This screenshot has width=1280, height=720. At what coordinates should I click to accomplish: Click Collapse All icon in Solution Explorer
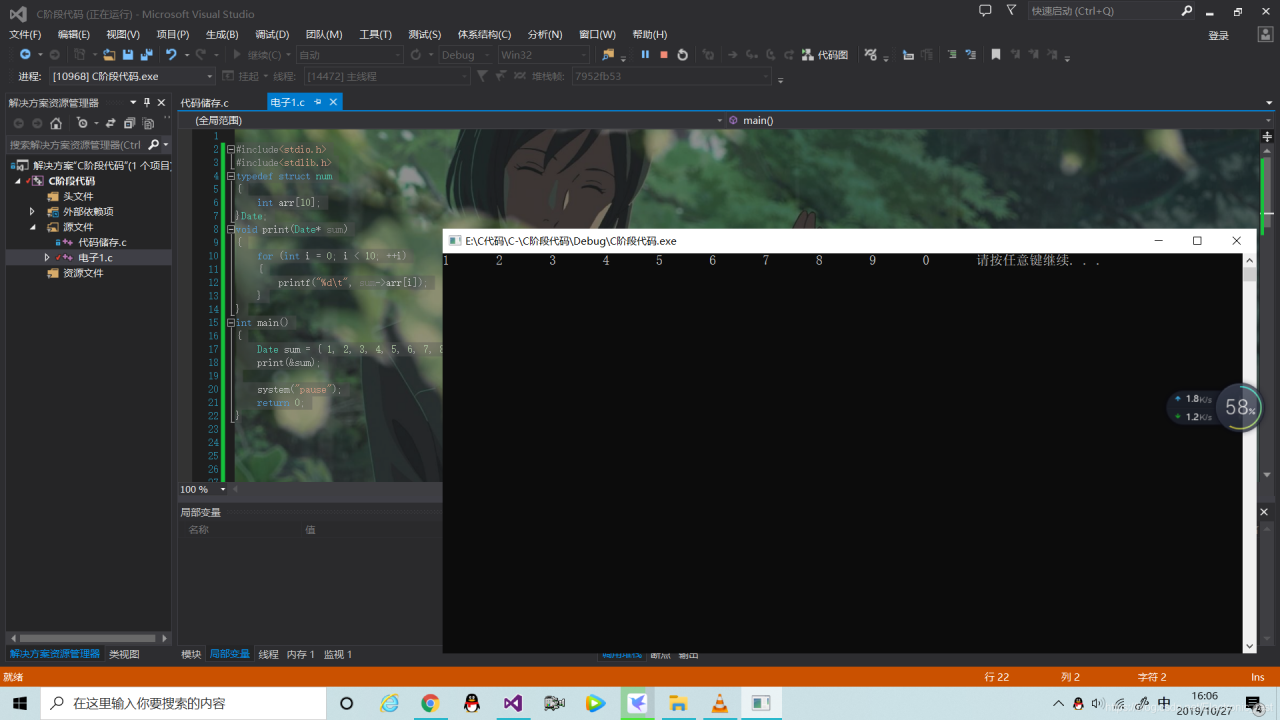(128, 124)
